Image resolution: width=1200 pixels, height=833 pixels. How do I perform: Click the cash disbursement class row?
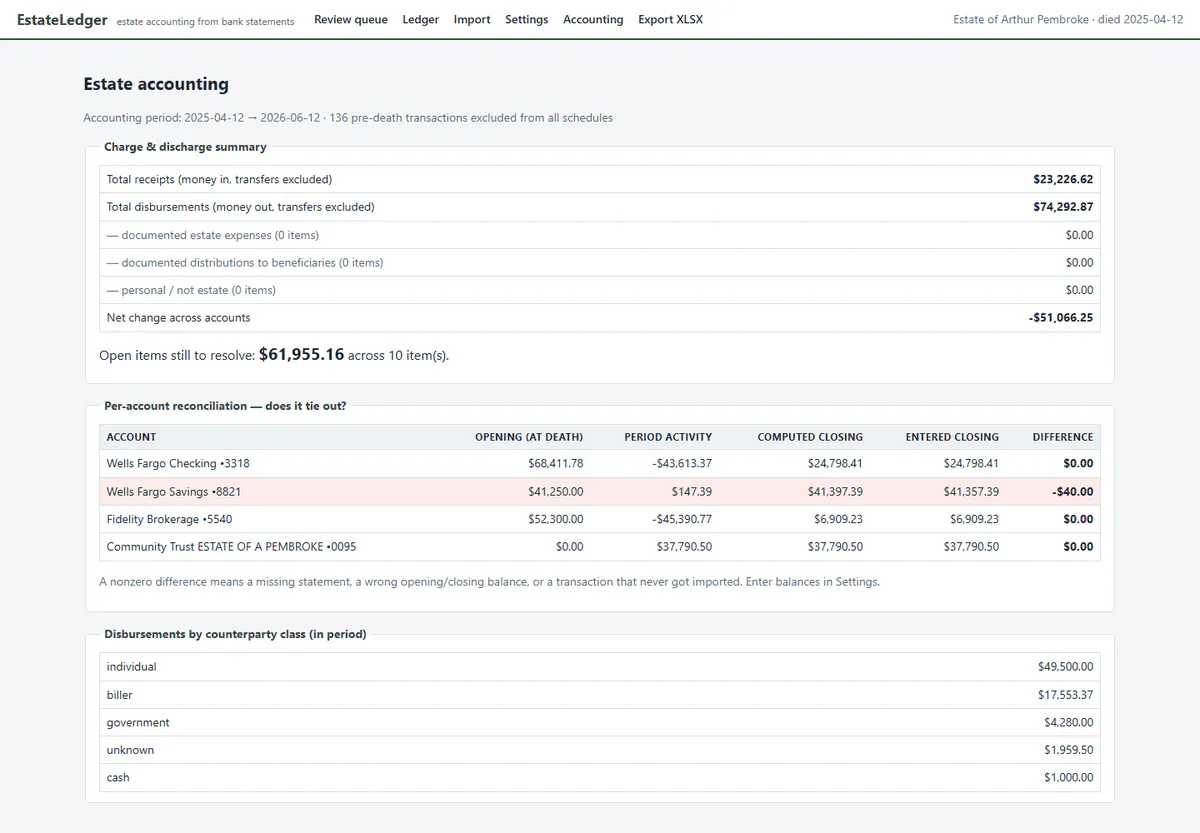(x=600, y=778)
